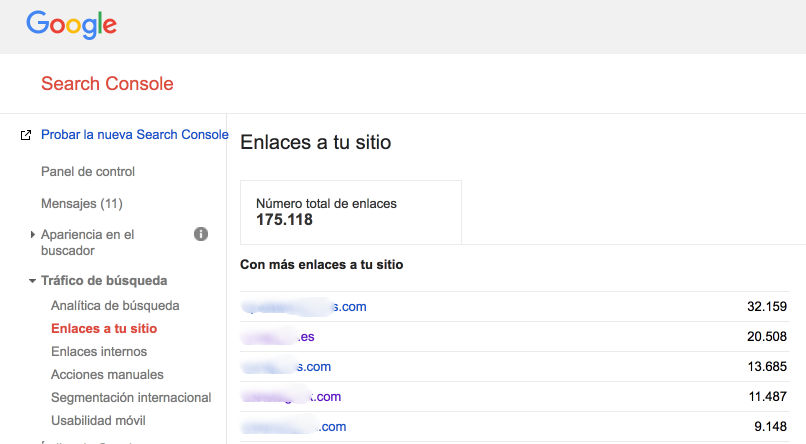Open Mensajes (11)
The height and width of the screenshot is (444, 806).
(82, 204)
